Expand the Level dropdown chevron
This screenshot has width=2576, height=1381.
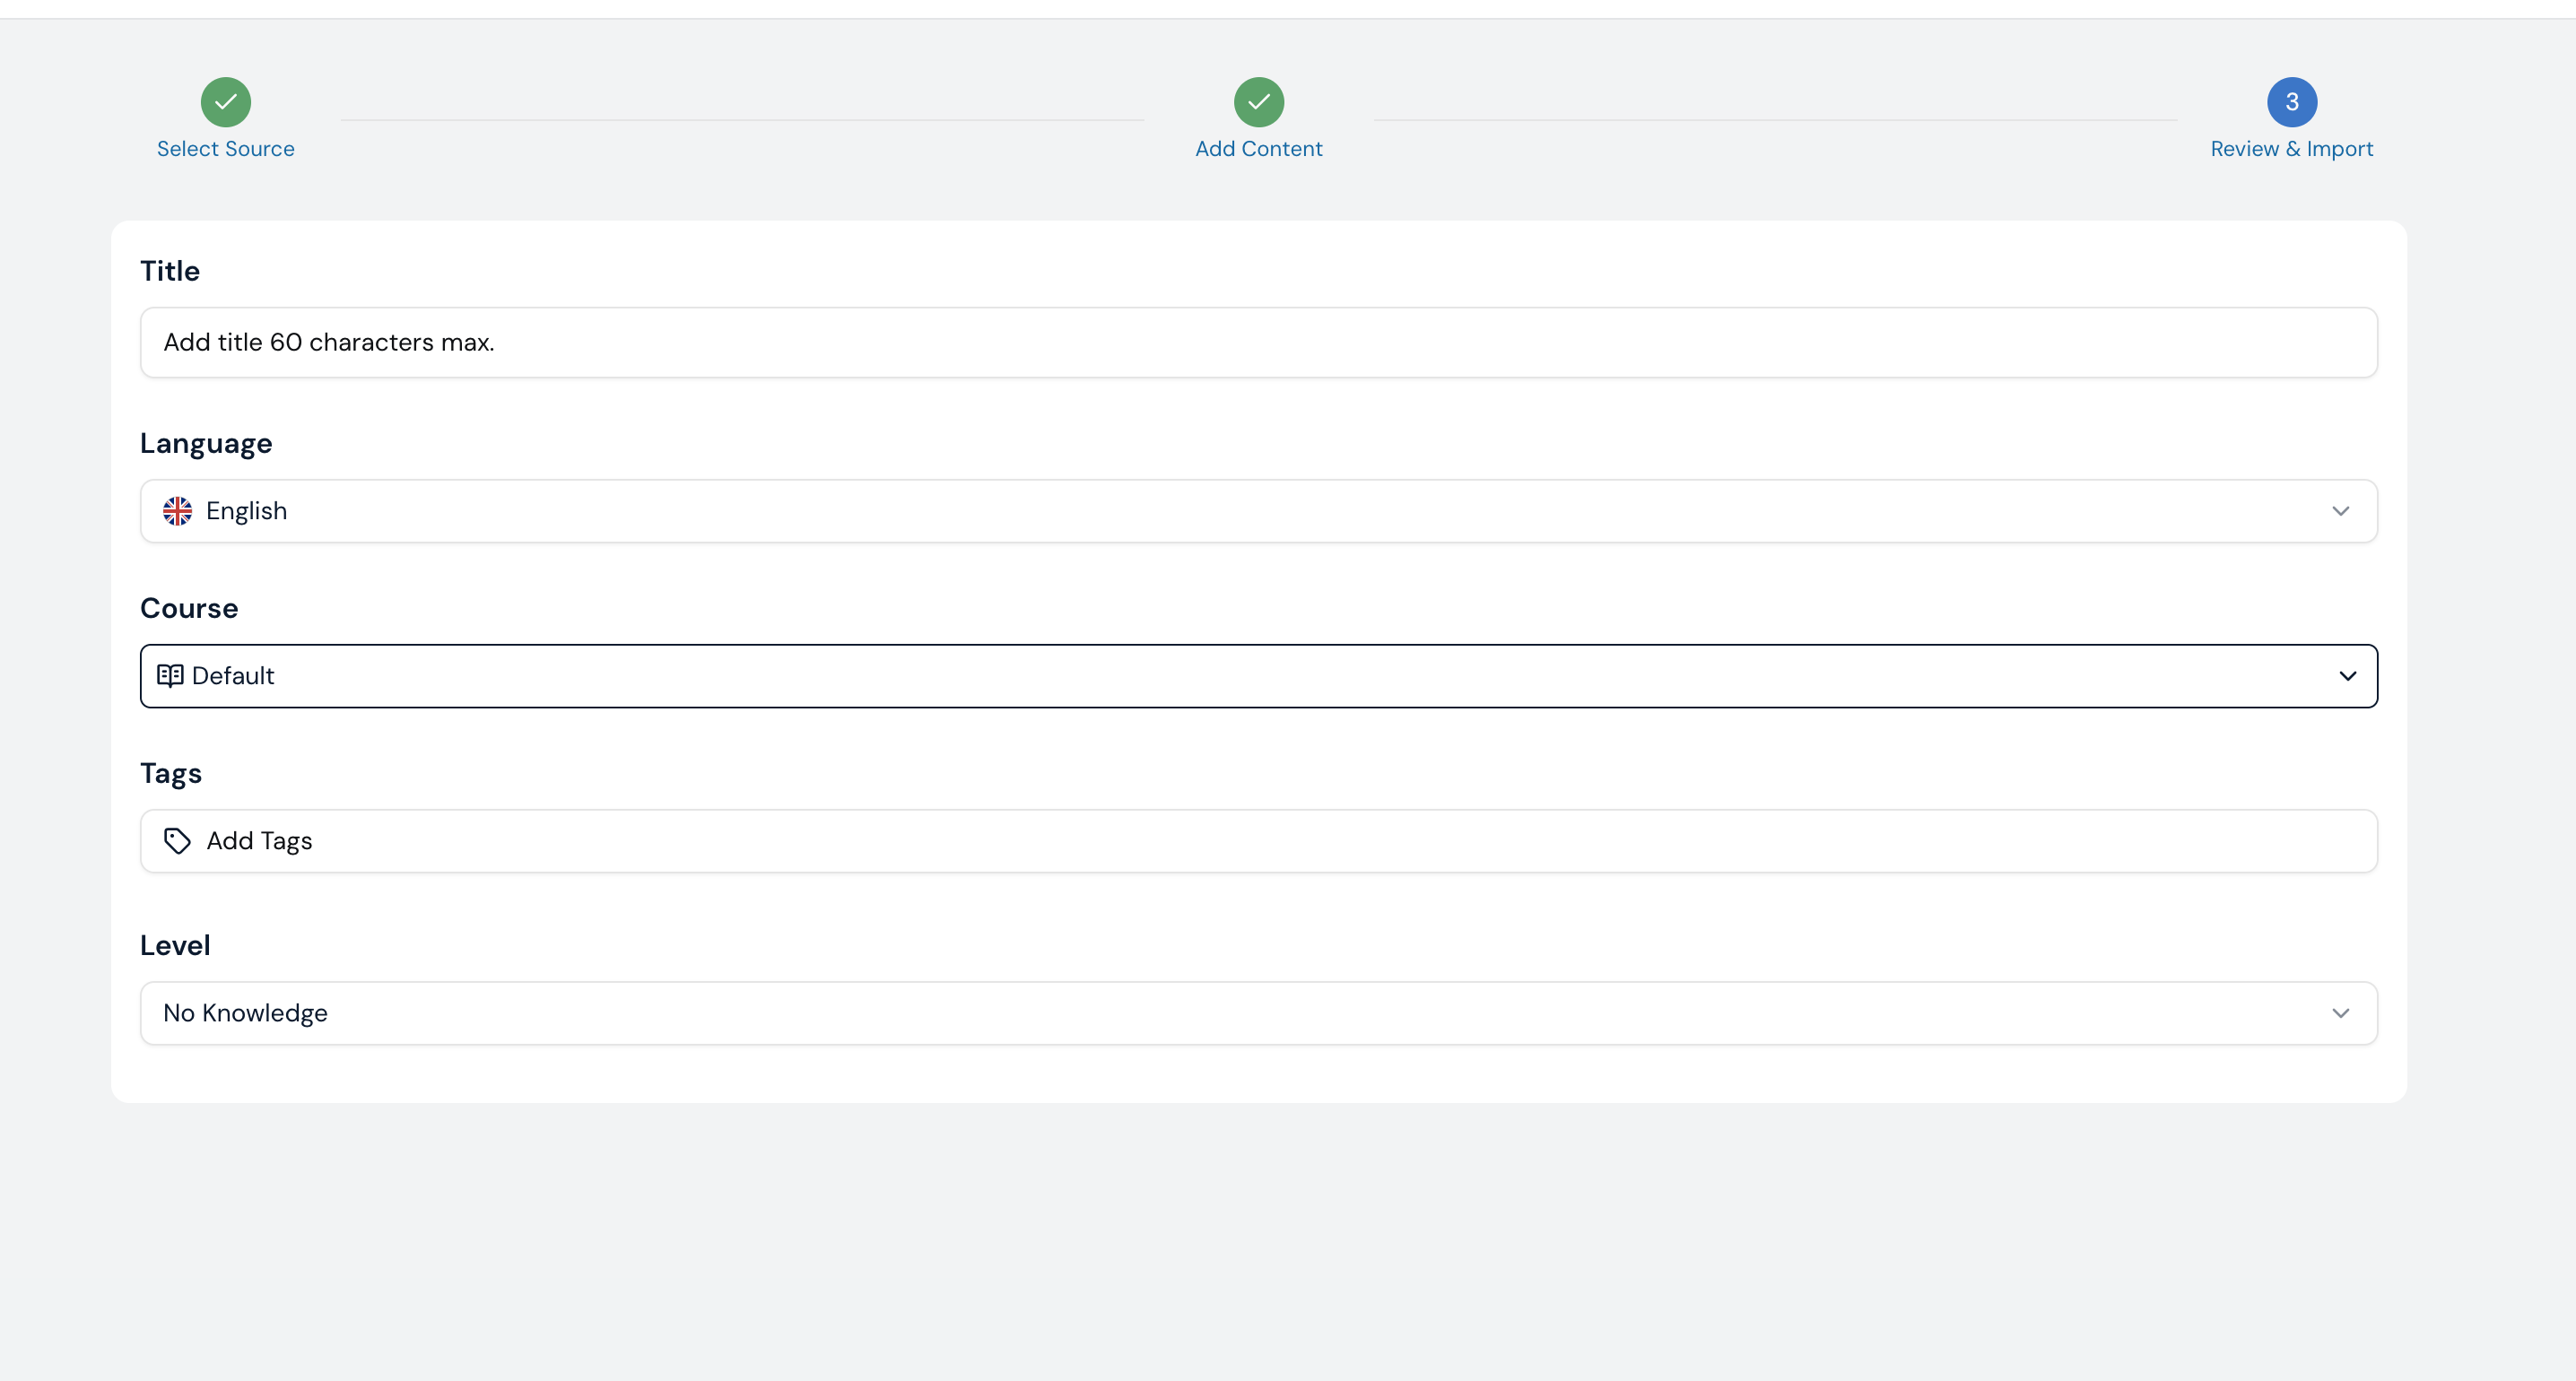pyautogui.click(x=2340, y=1013)
